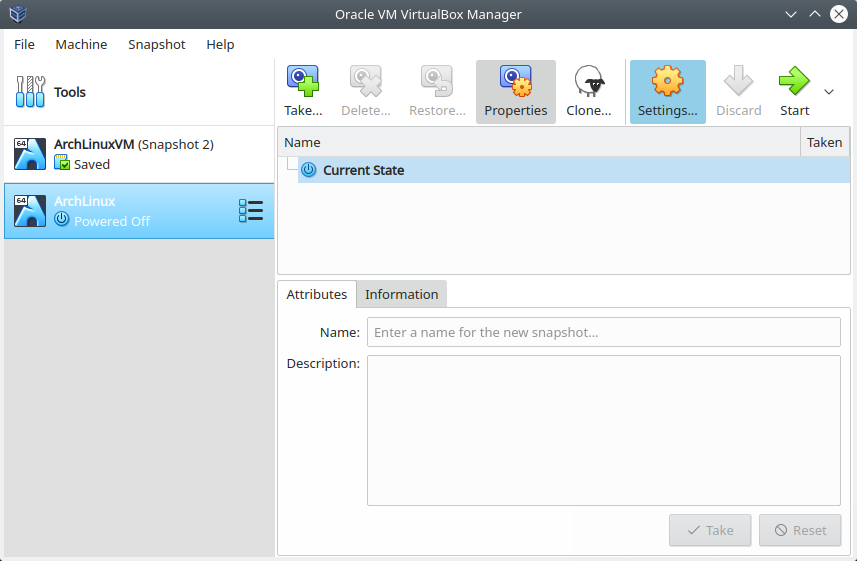Switch to the Attributes tab
This screenshot has width=857, height=561.
316,294
